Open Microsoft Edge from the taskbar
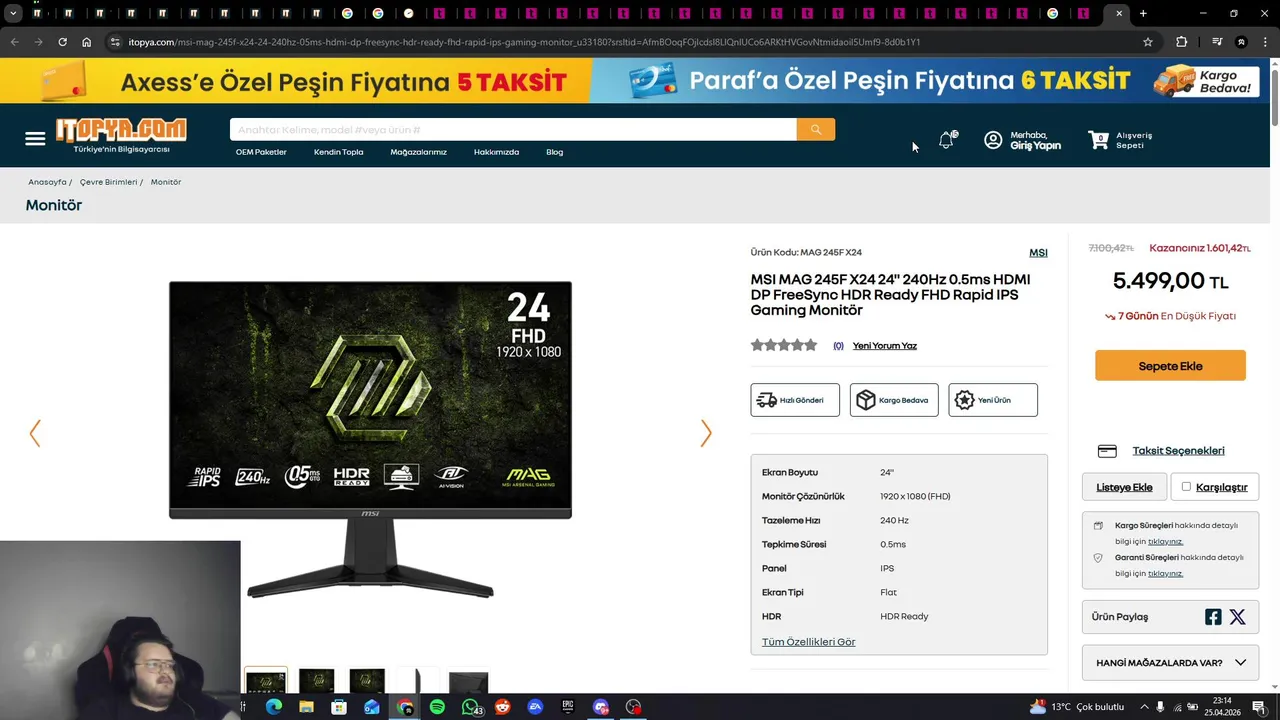The width and height of the screenshot is (1280, 720). [274, 707]
